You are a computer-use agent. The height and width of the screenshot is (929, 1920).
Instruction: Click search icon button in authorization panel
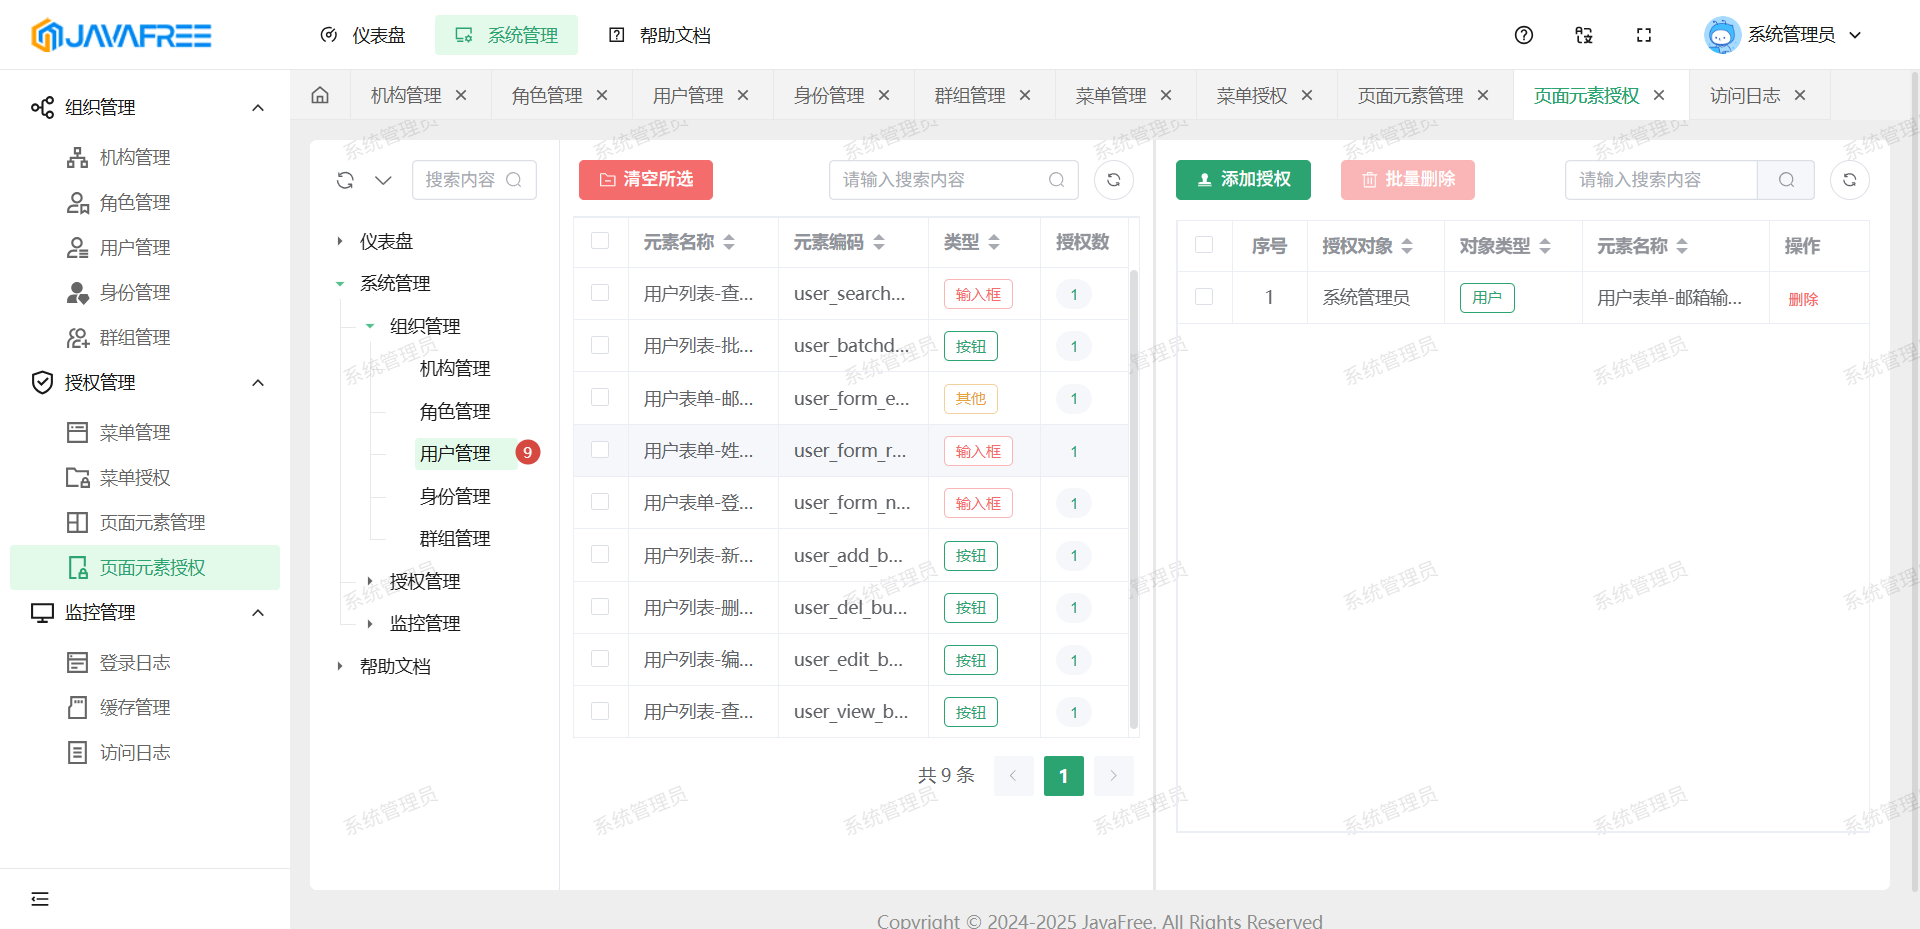point(1786,180)
